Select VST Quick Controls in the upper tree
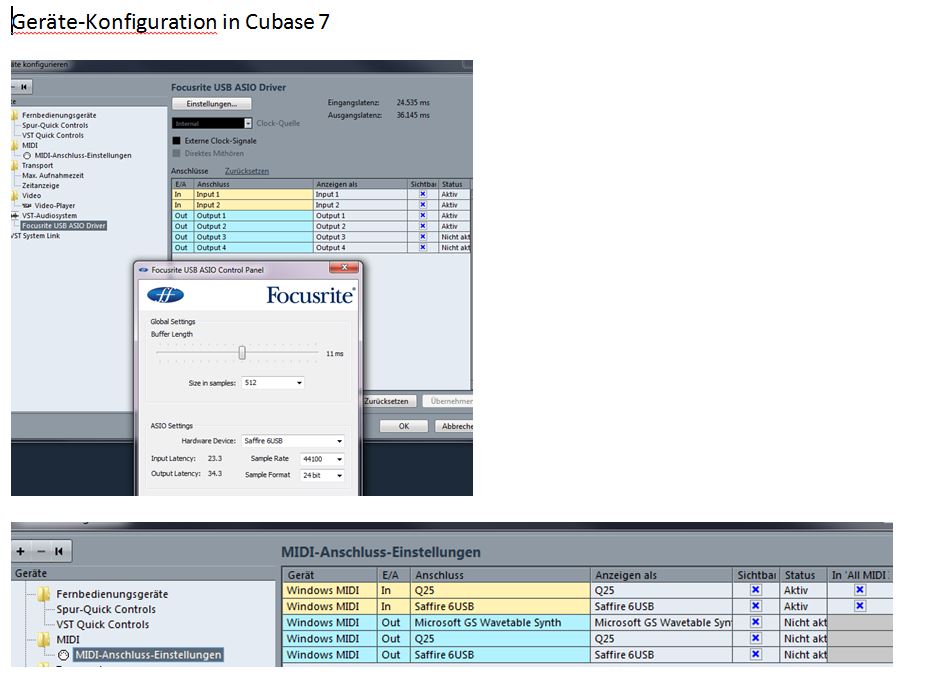This screenshot has height=679, width=949. (x=53, y=136)
